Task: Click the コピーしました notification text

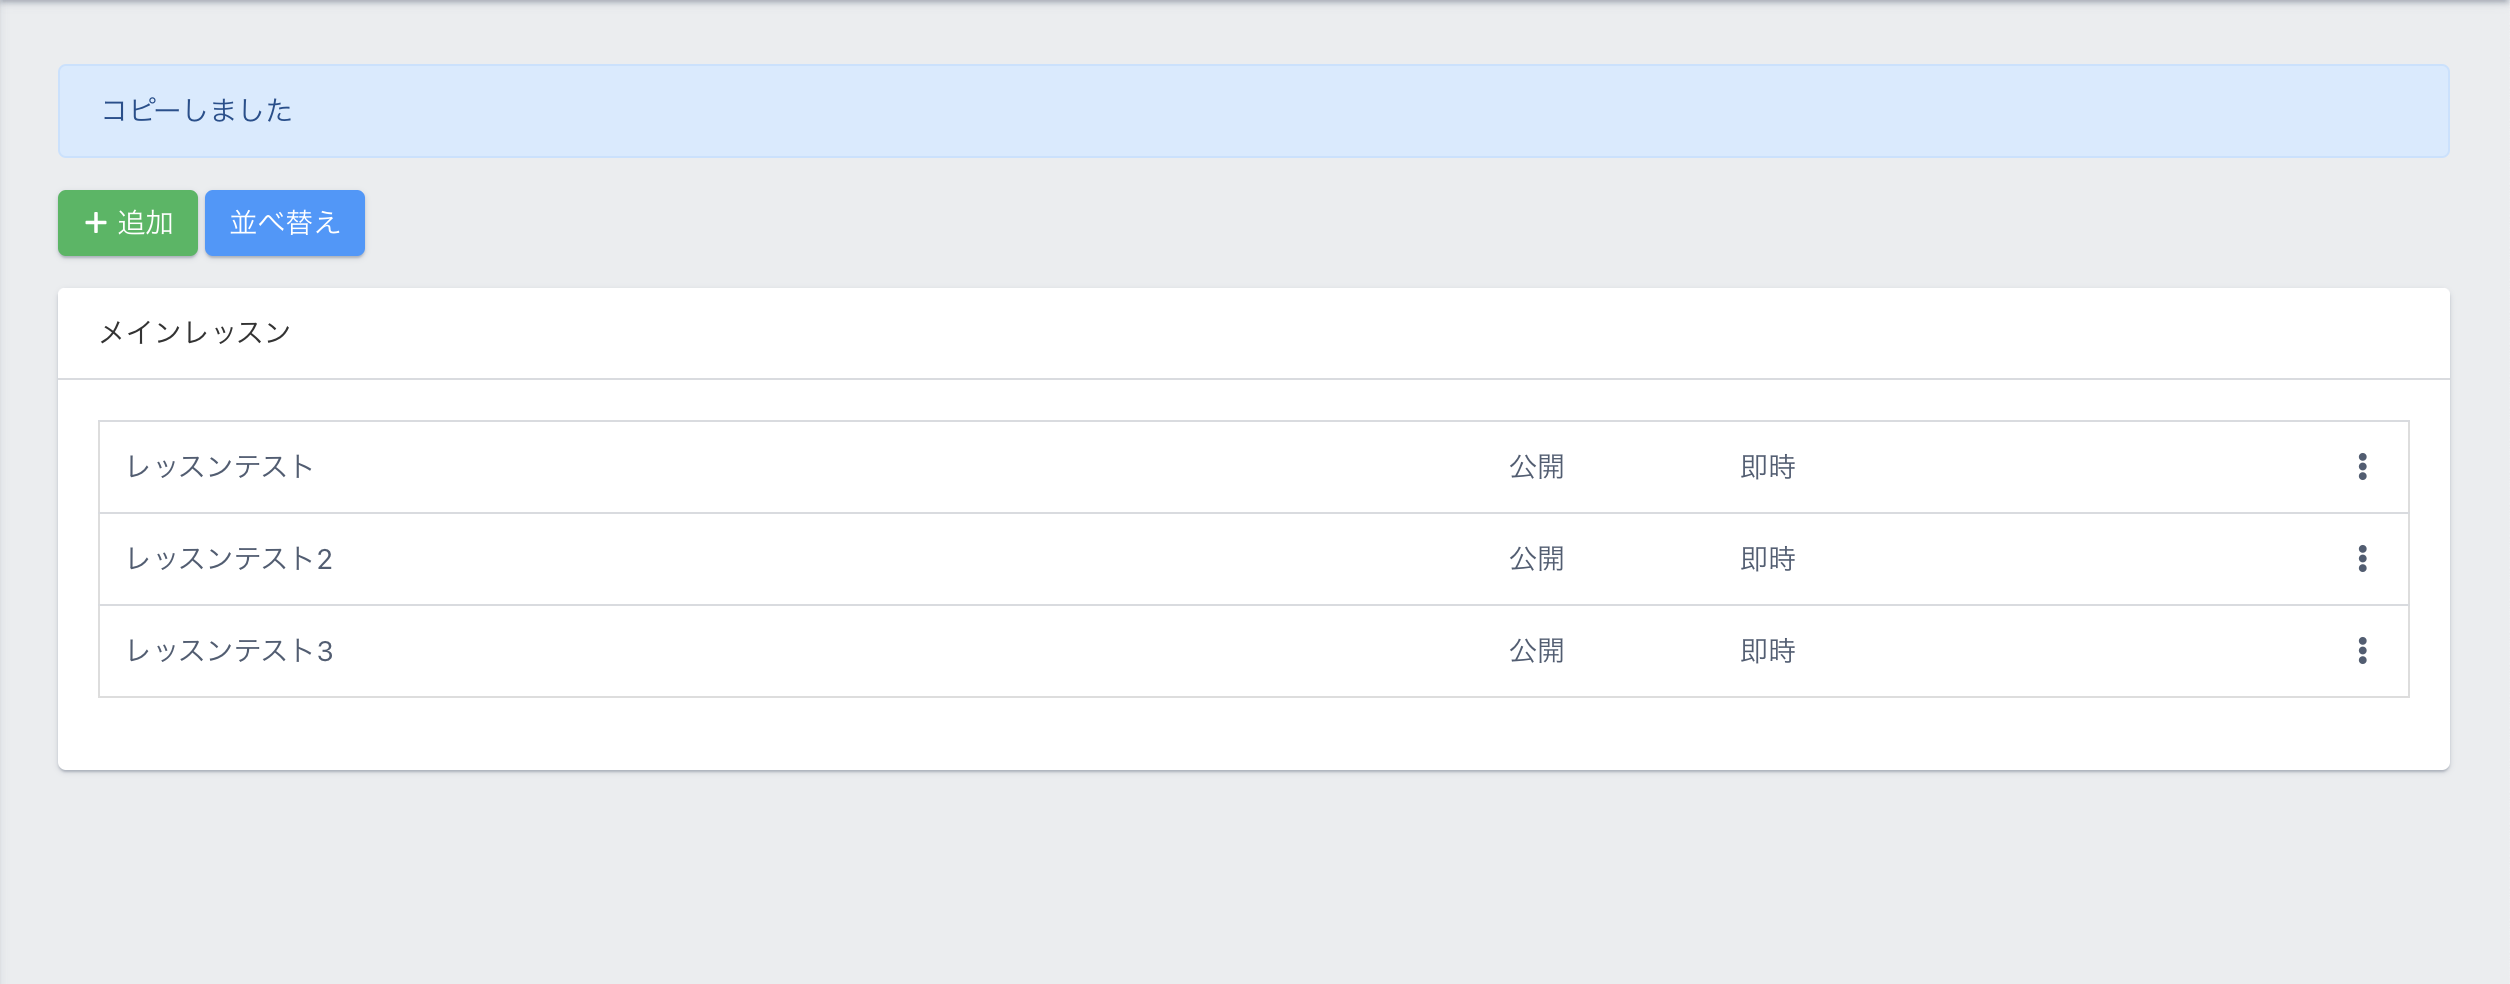Action: tap(197, 111)
